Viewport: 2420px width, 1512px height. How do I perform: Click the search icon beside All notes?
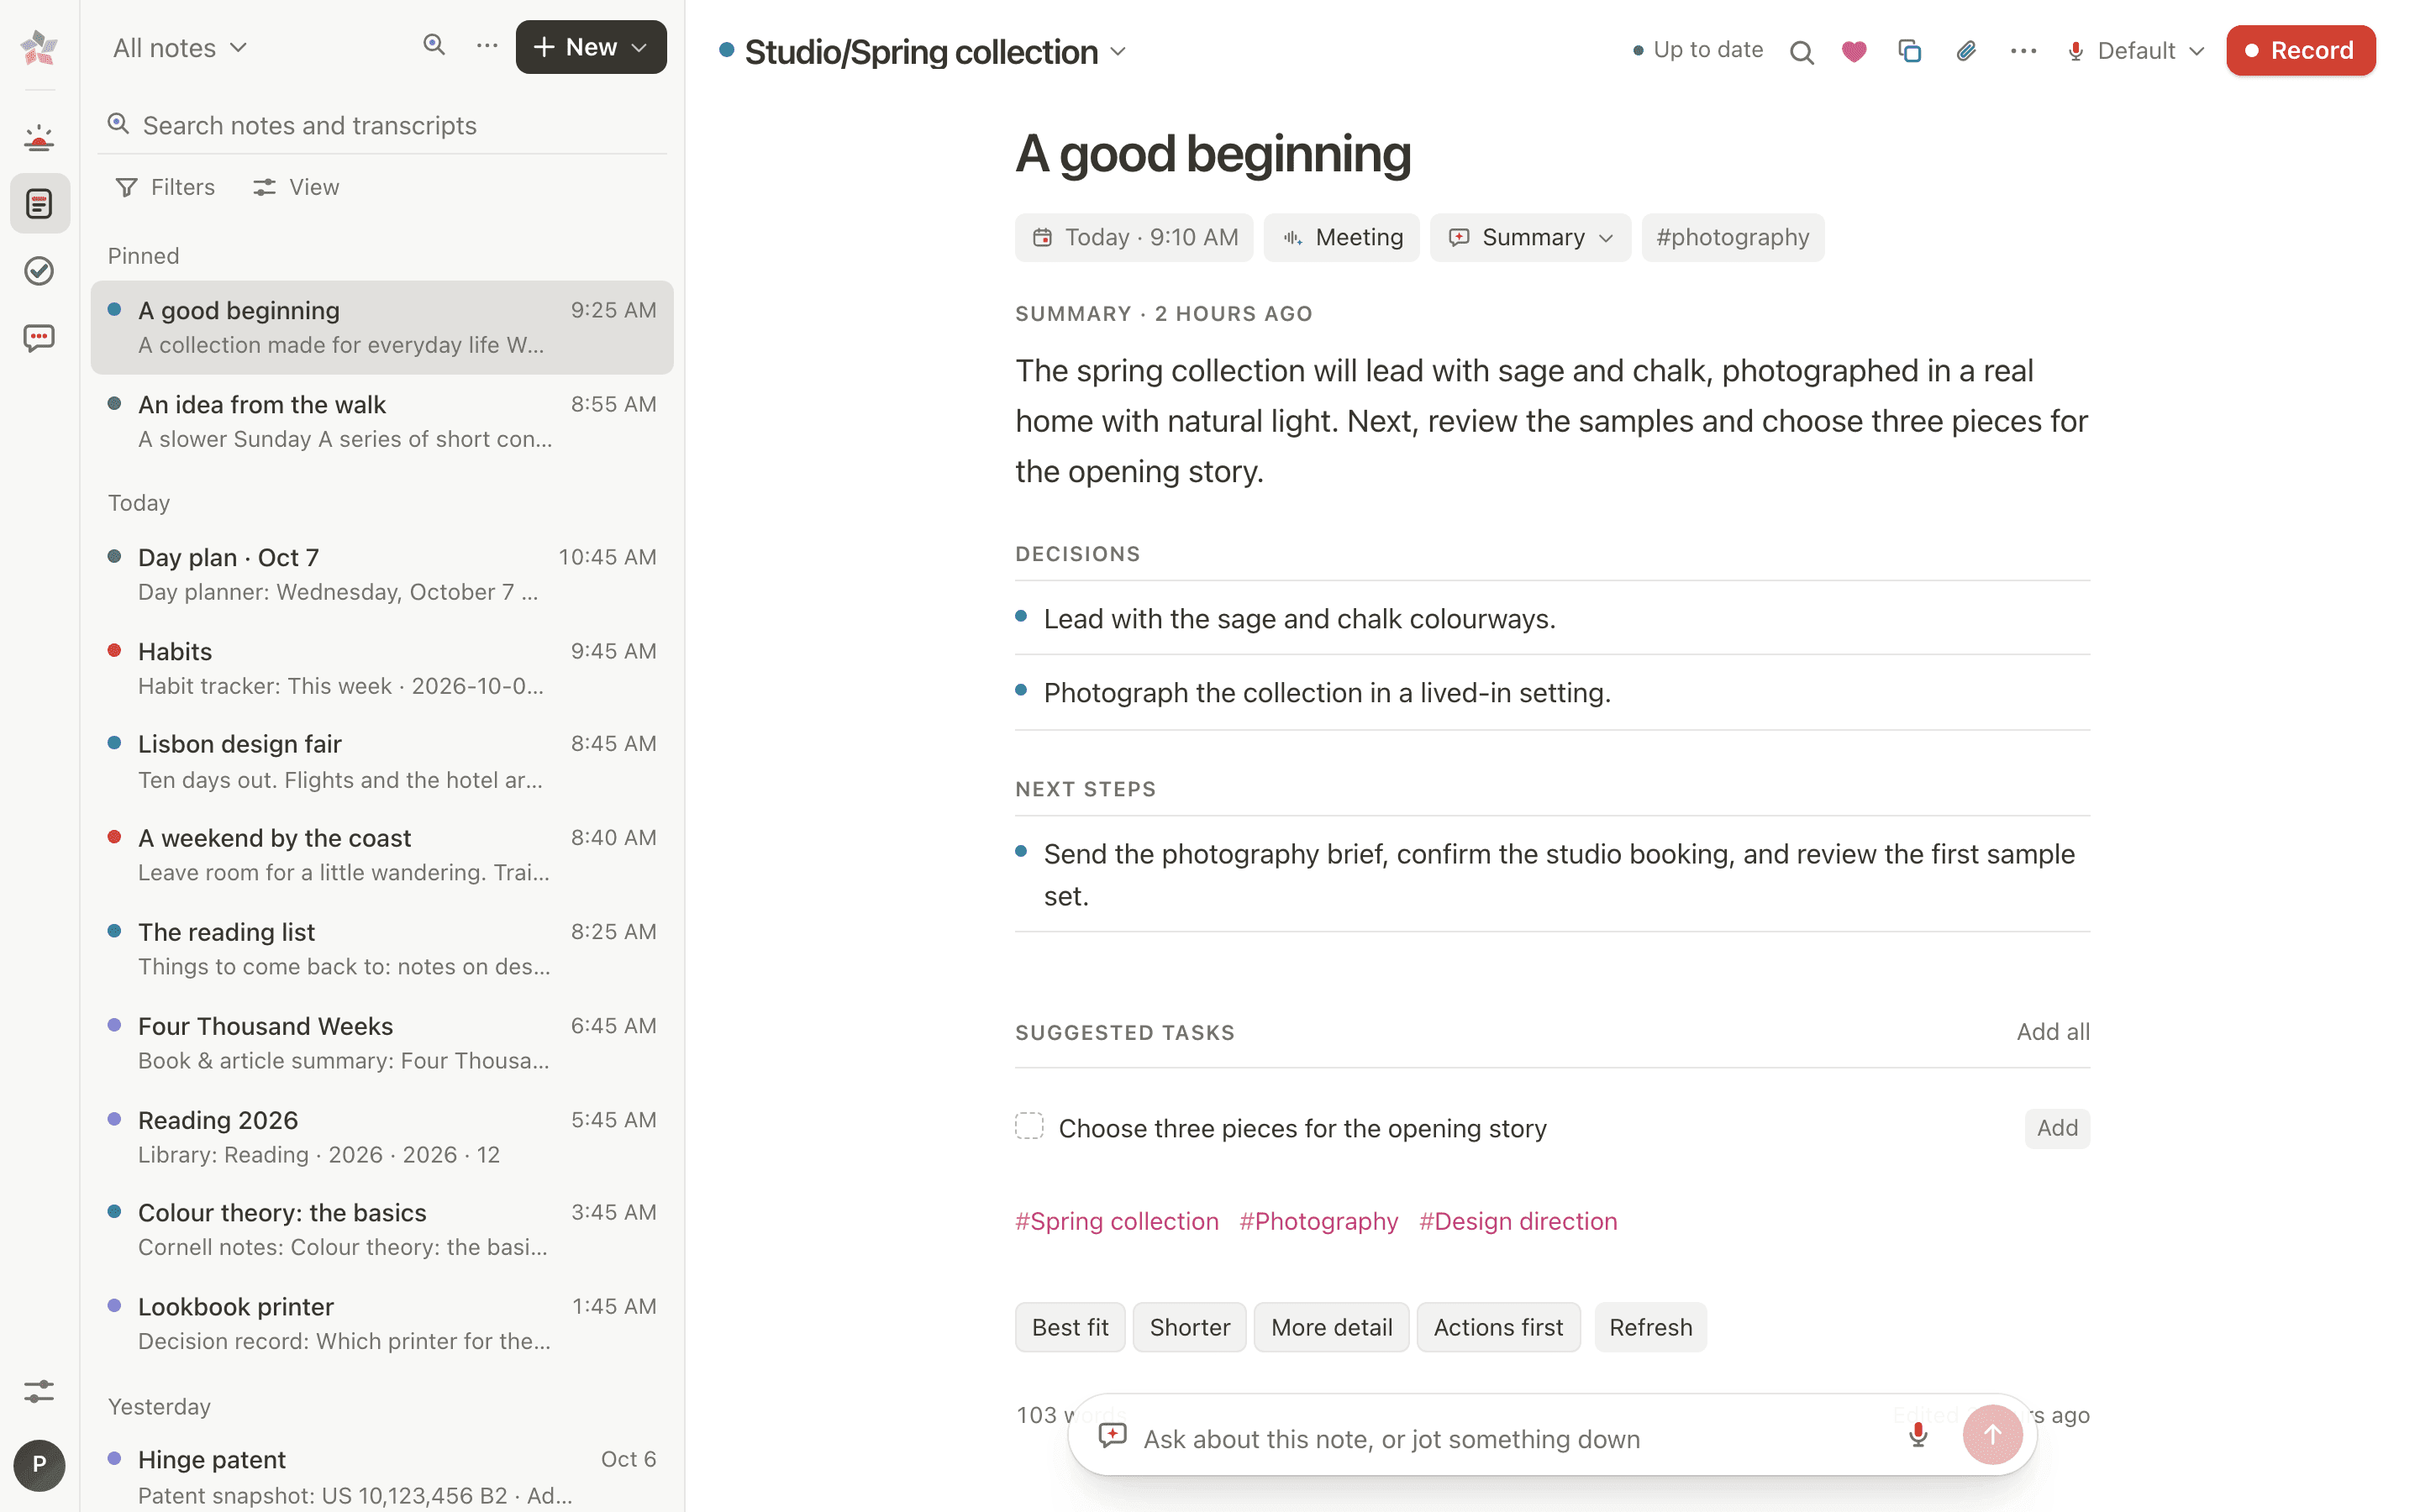tap(433, 45)
